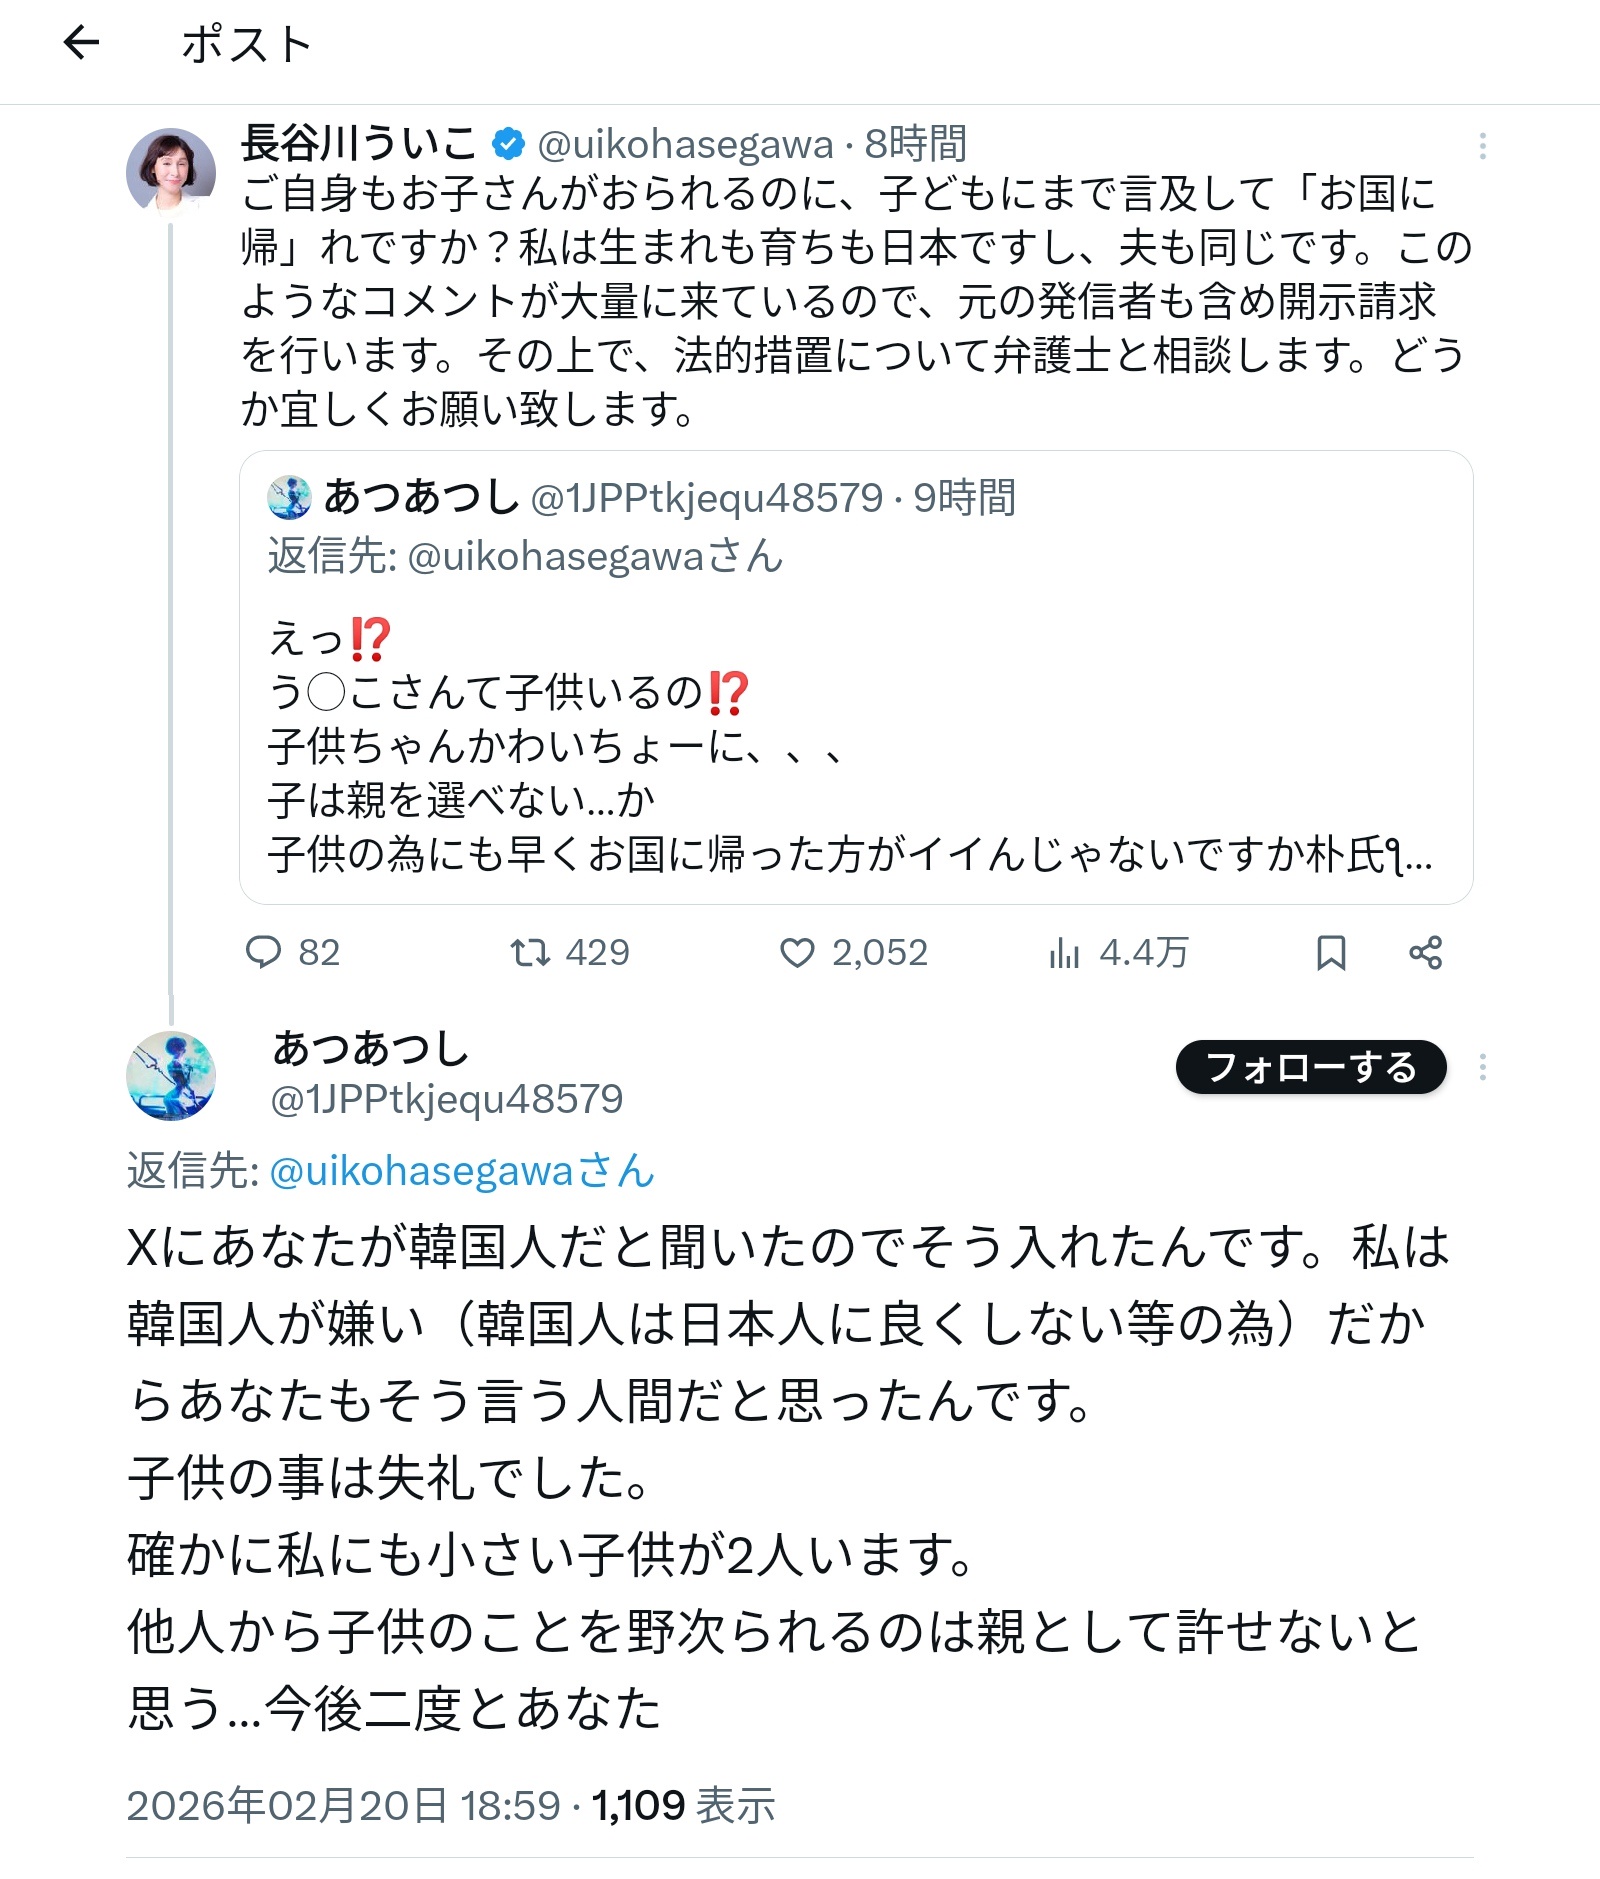
Task: Open 長谷川ういこ's profile photo
Action: coord(171,172)
